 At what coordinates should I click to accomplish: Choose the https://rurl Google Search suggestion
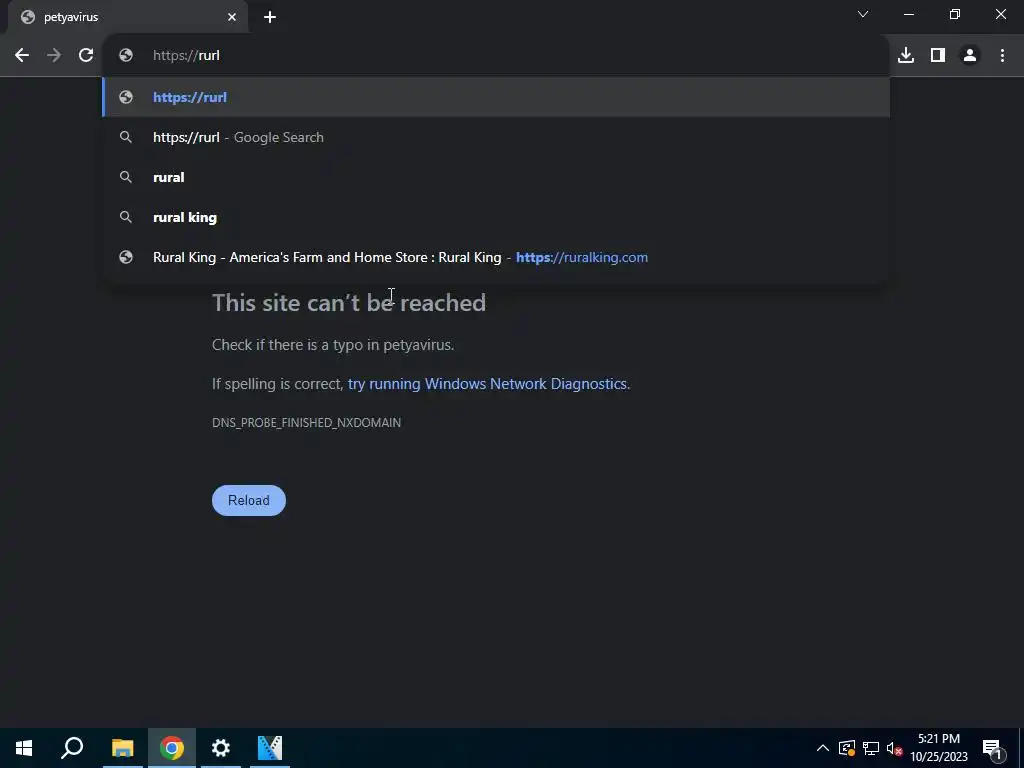496,137
